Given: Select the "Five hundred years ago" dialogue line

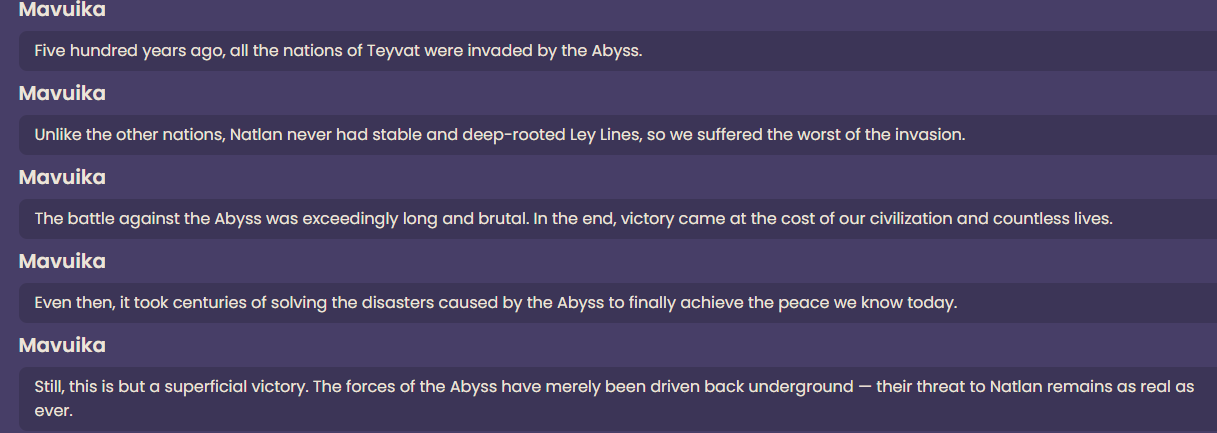Looking at the screenshot, I should (x=337, y=50).
